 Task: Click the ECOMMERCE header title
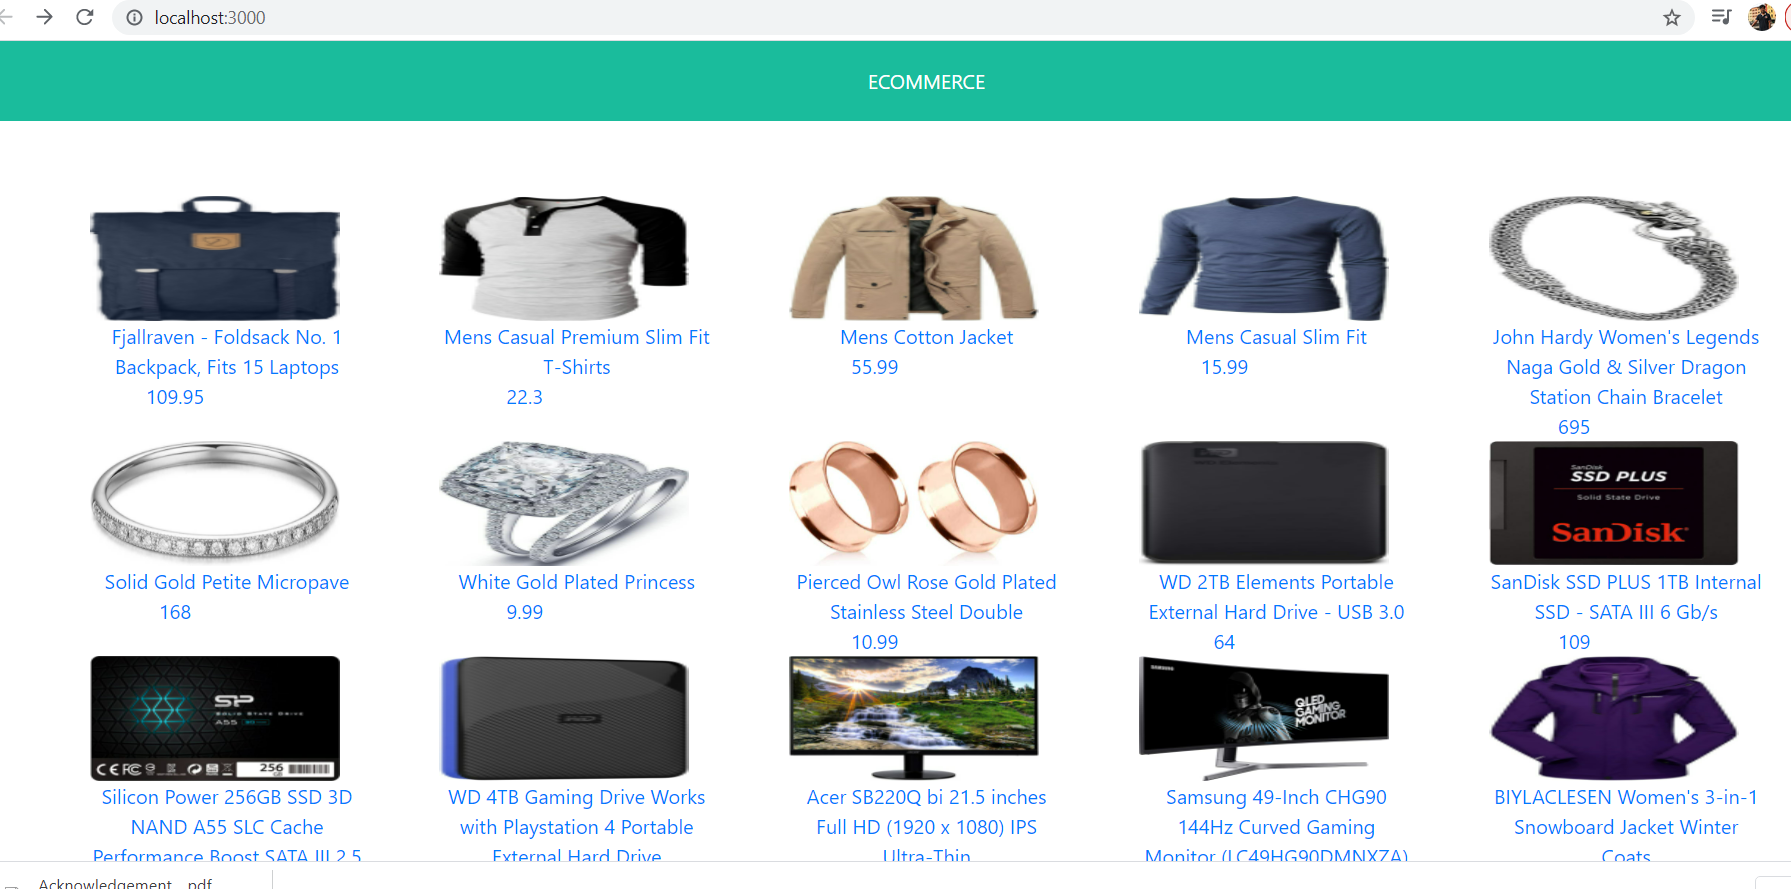click(926, 82)
